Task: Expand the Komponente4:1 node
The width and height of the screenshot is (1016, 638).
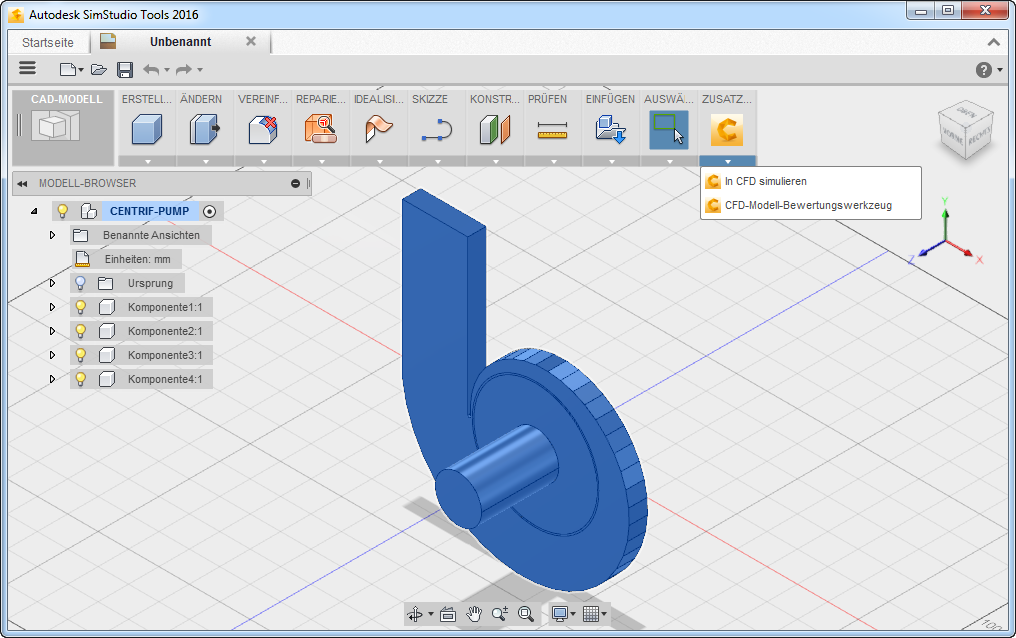Action: click(x=52, y=379)
